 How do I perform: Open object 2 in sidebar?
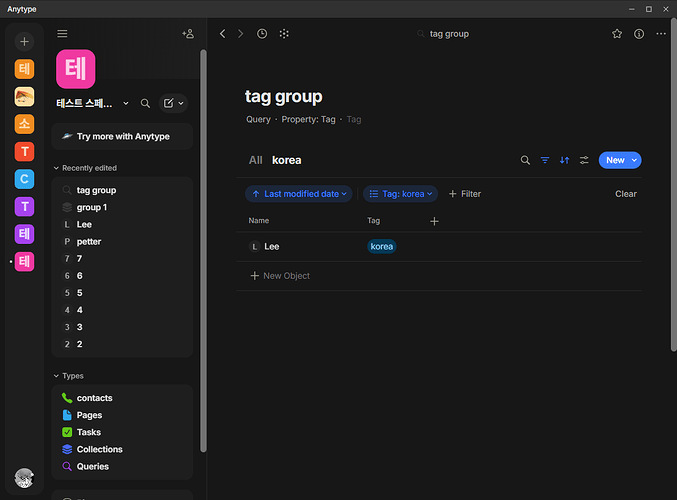[122, 344]
